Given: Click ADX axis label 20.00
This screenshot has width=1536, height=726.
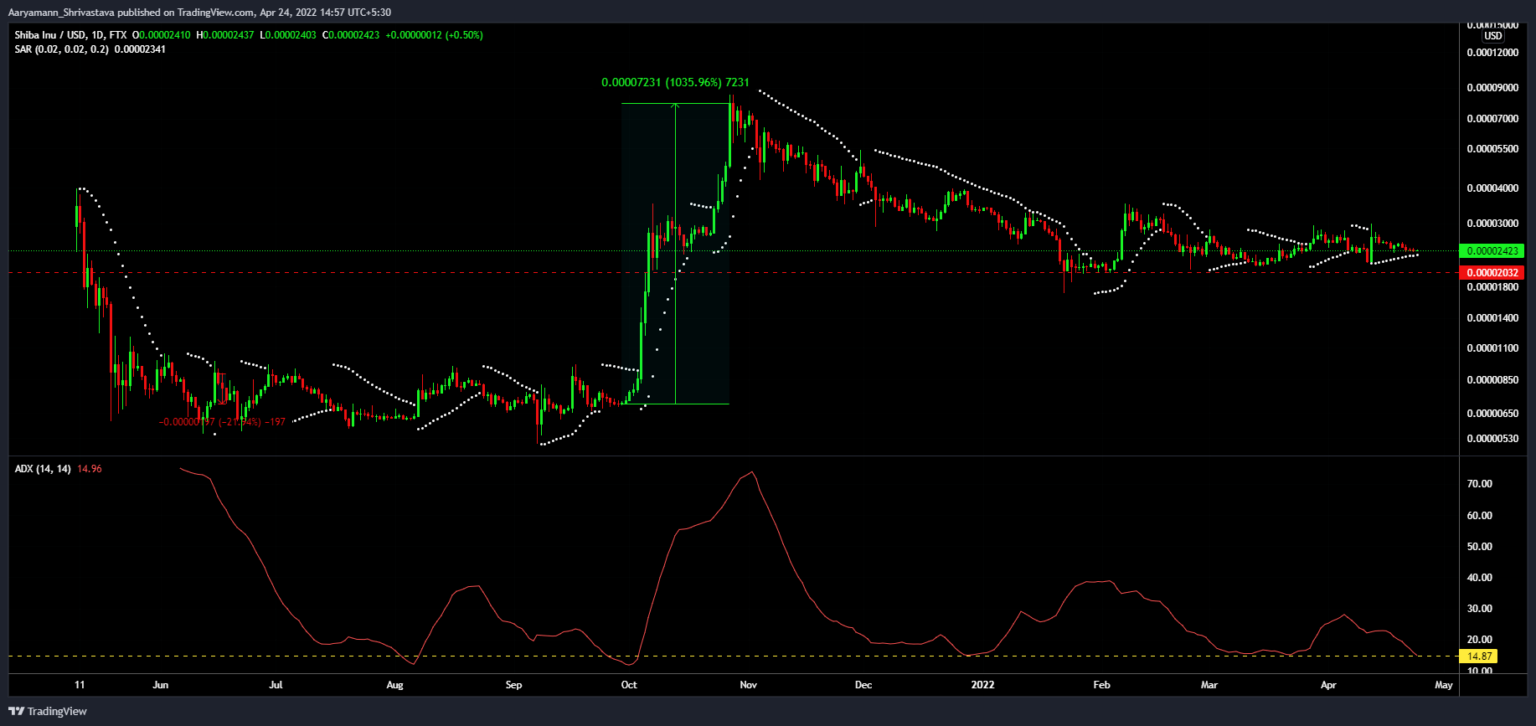Looking at the screenshot, I should pyautogui.click(x=1479, y=640).
